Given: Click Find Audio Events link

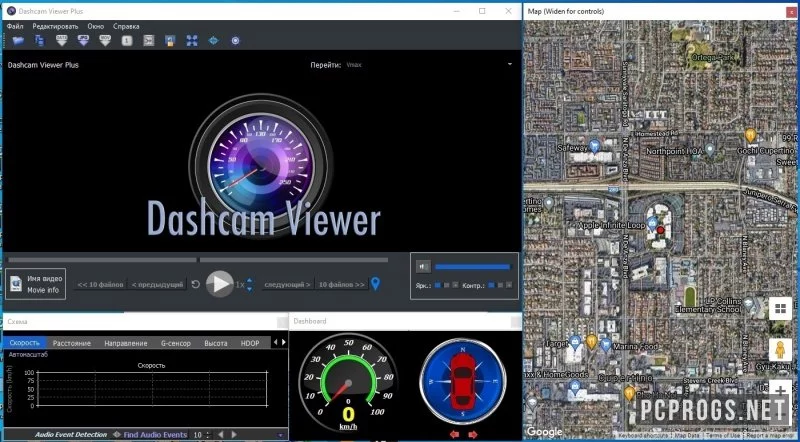Looking at the screenshot, I should pyautogui.click(x=155, y=435).
